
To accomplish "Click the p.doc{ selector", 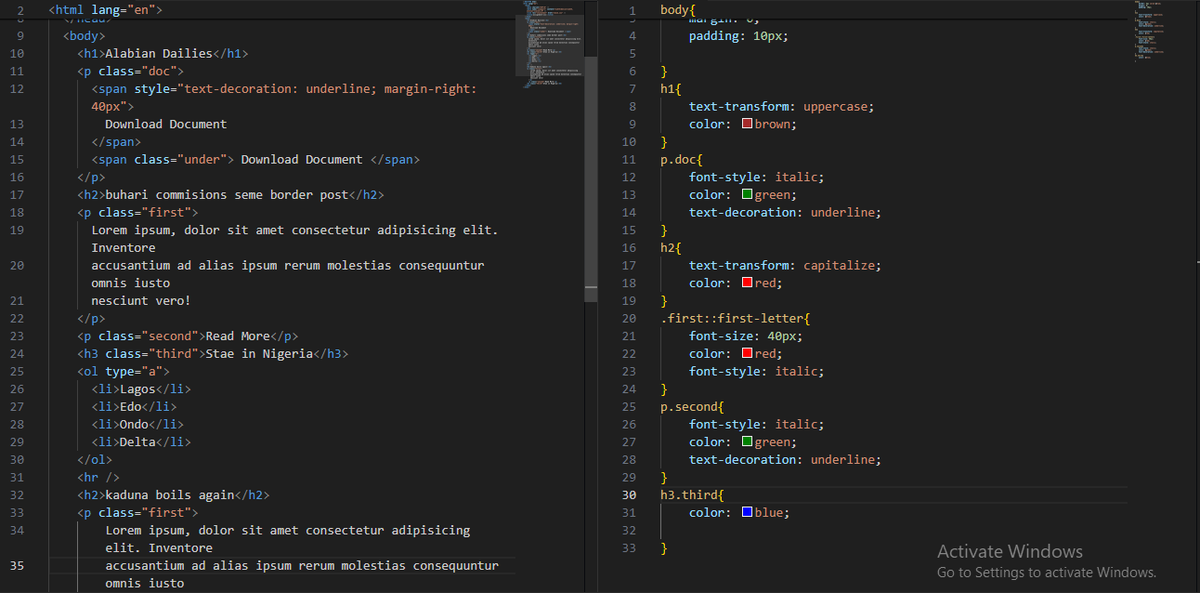I will [681, 160].
